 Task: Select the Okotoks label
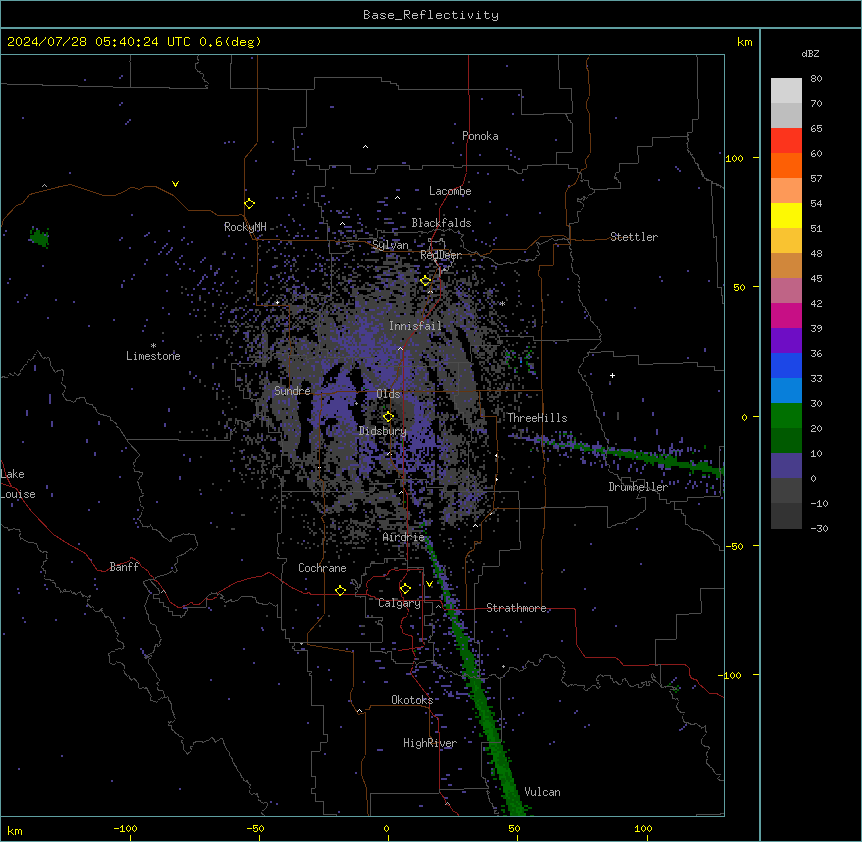coord(412,700)
